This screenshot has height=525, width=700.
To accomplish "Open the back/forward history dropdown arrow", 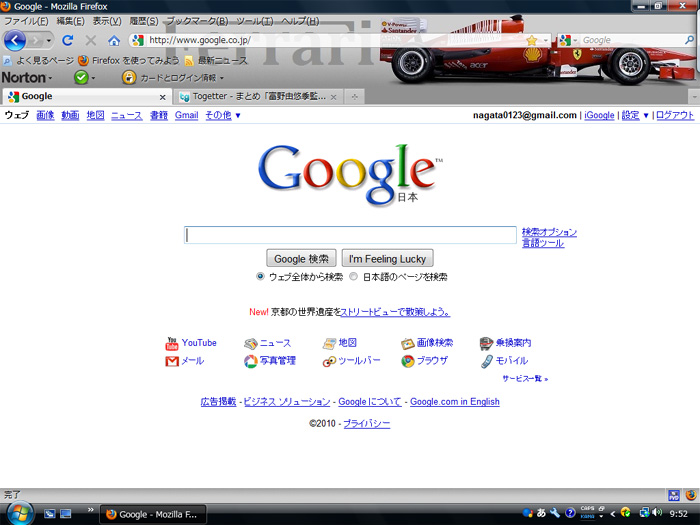I will pos(49,41).
